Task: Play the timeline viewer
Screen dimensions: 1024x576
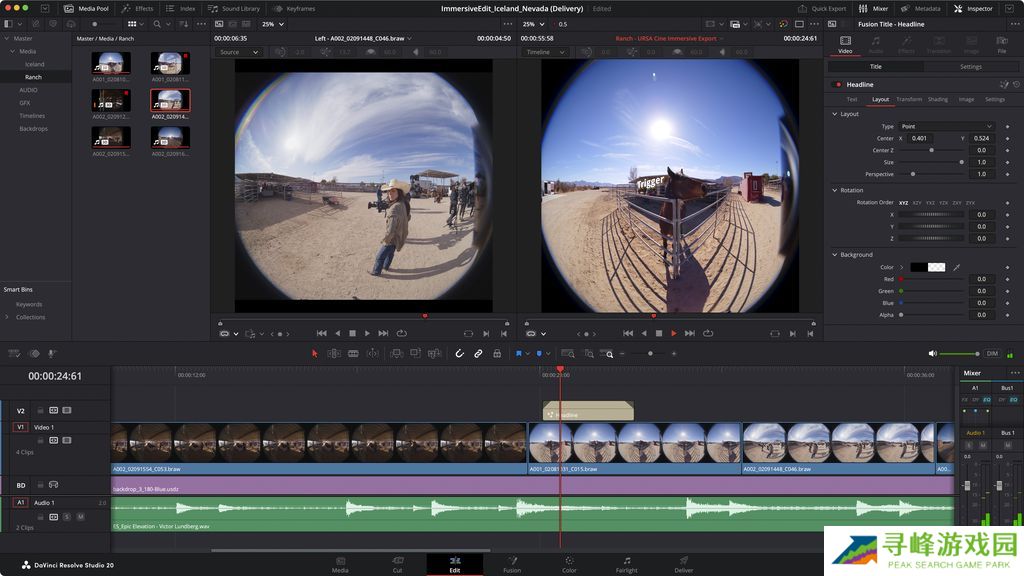Action: click(x=673, y=333)
